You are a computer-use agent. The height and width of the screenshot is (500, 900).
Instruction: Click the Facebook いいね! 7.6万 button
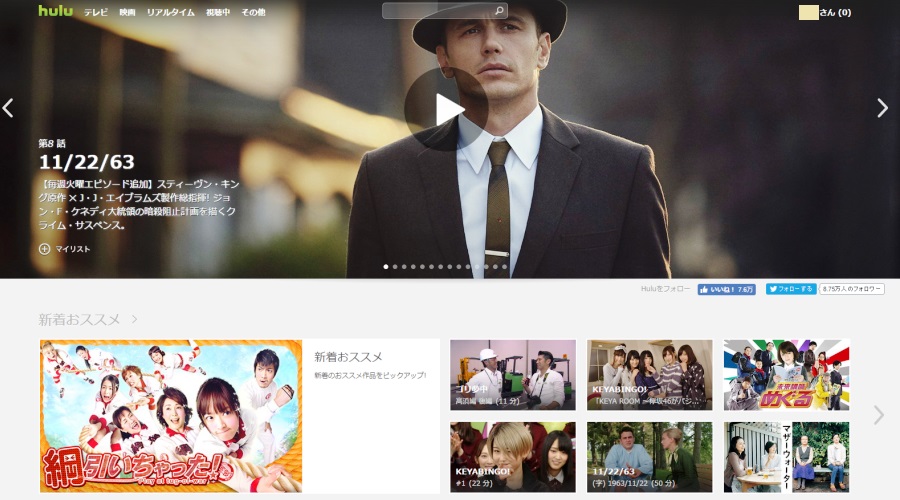[727, 289]
